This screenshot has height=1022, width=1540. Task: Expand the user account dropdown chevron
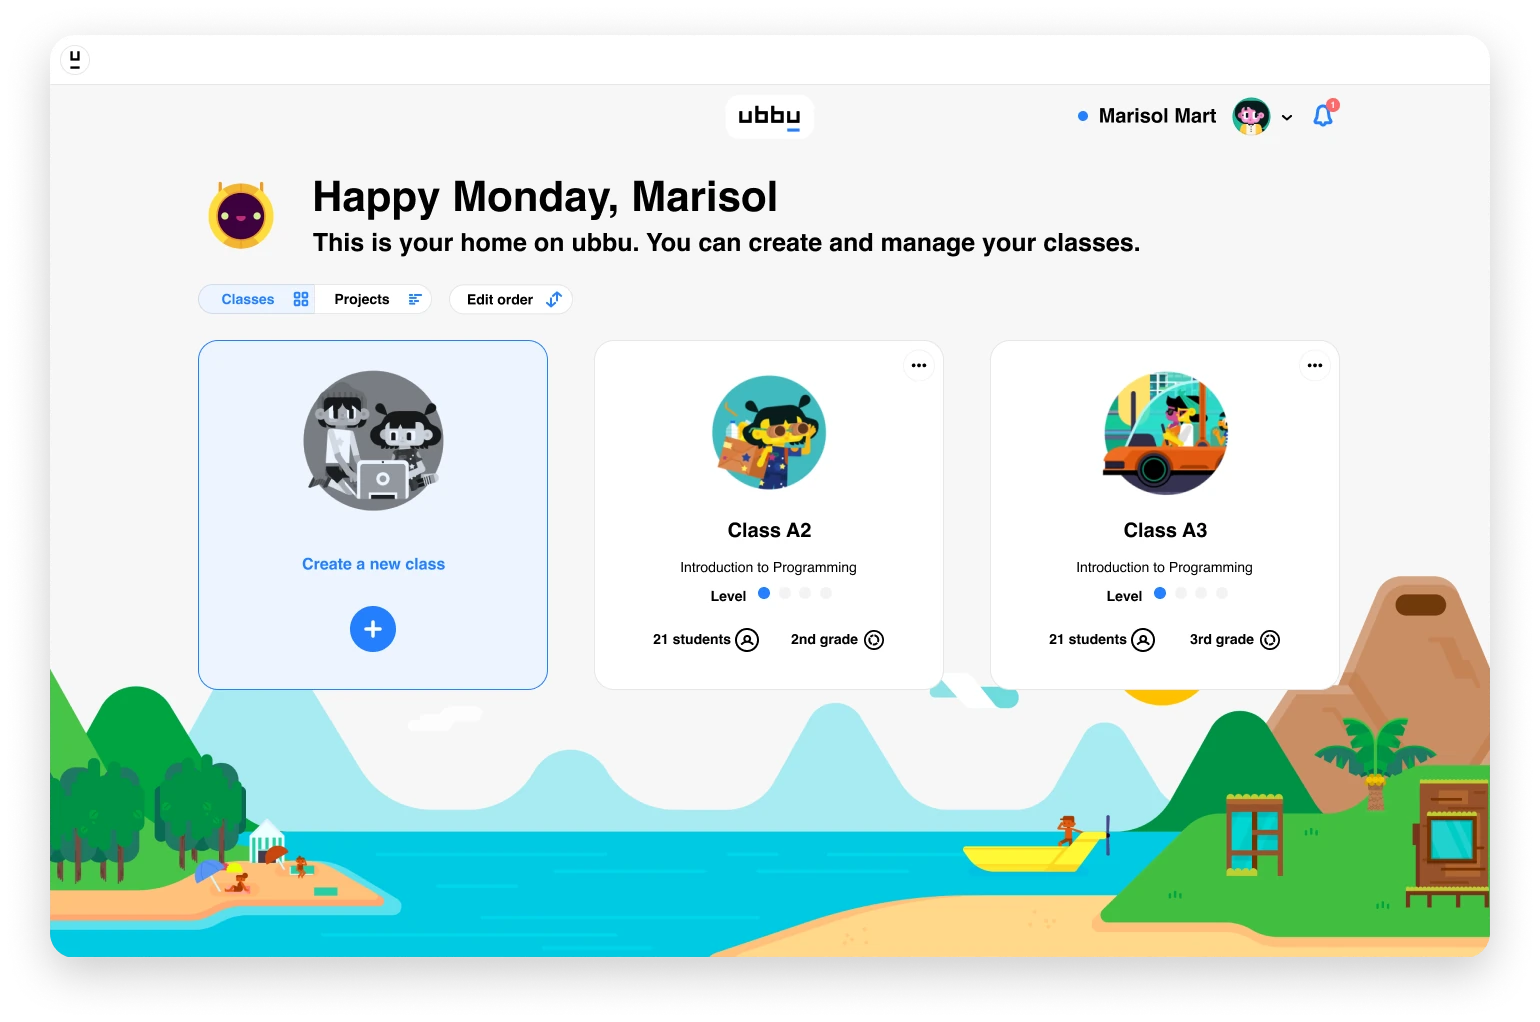pos(1287,117)
